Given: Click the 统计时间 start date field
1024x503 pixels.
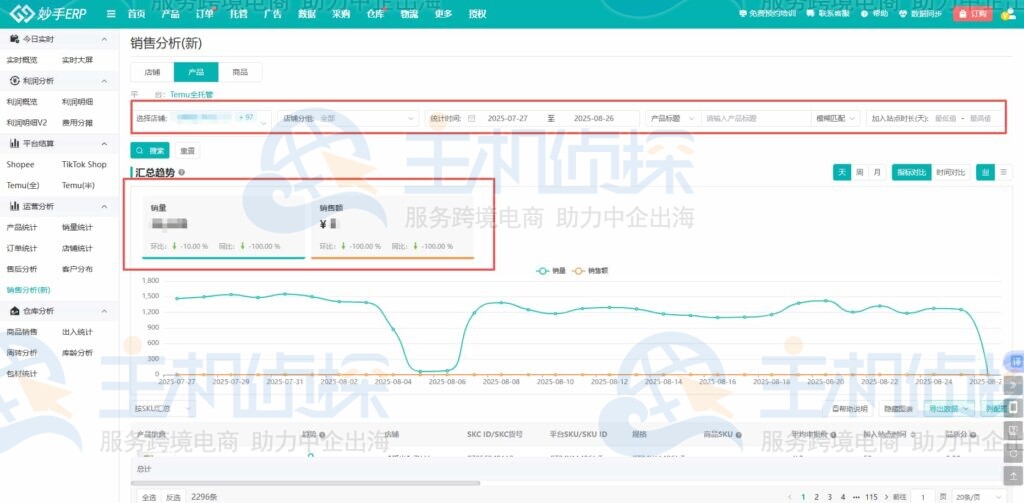Looking at the screenshot, I should point(507,118).
